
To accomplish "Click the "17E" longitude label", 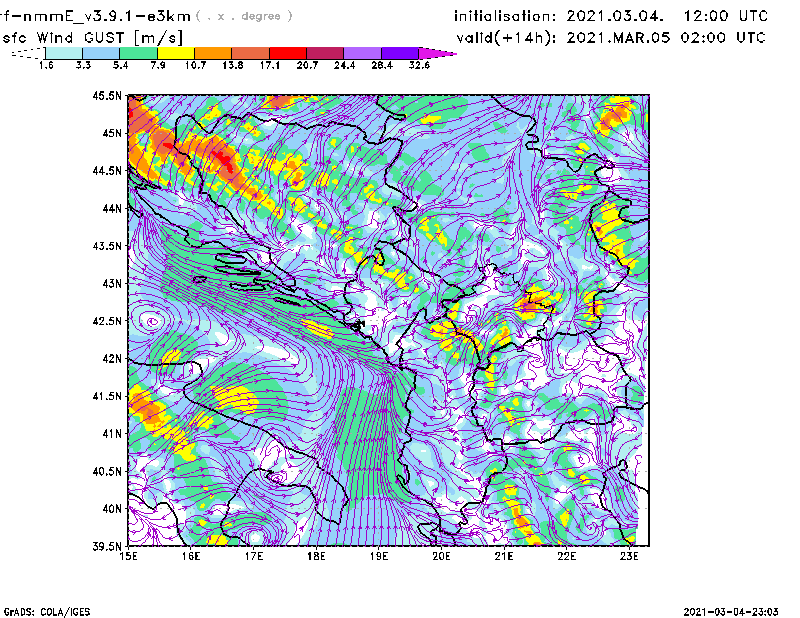I will coord(254,556).
